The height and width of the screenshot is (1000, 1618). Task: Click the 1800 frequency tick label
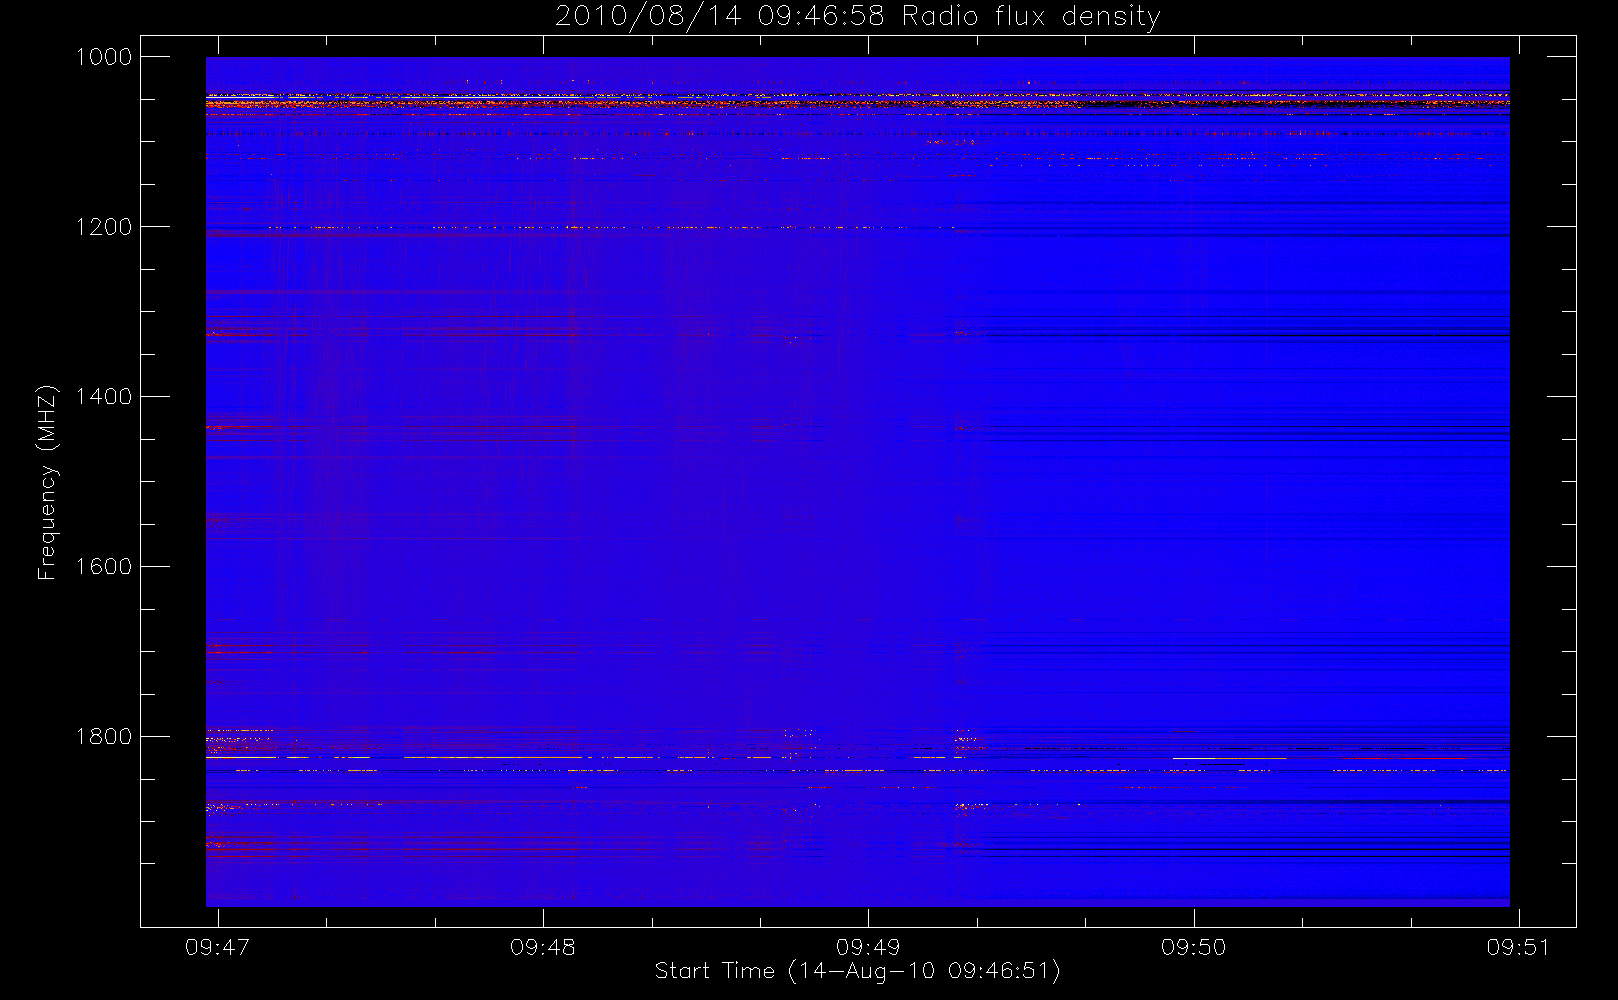tap(104, 737)
